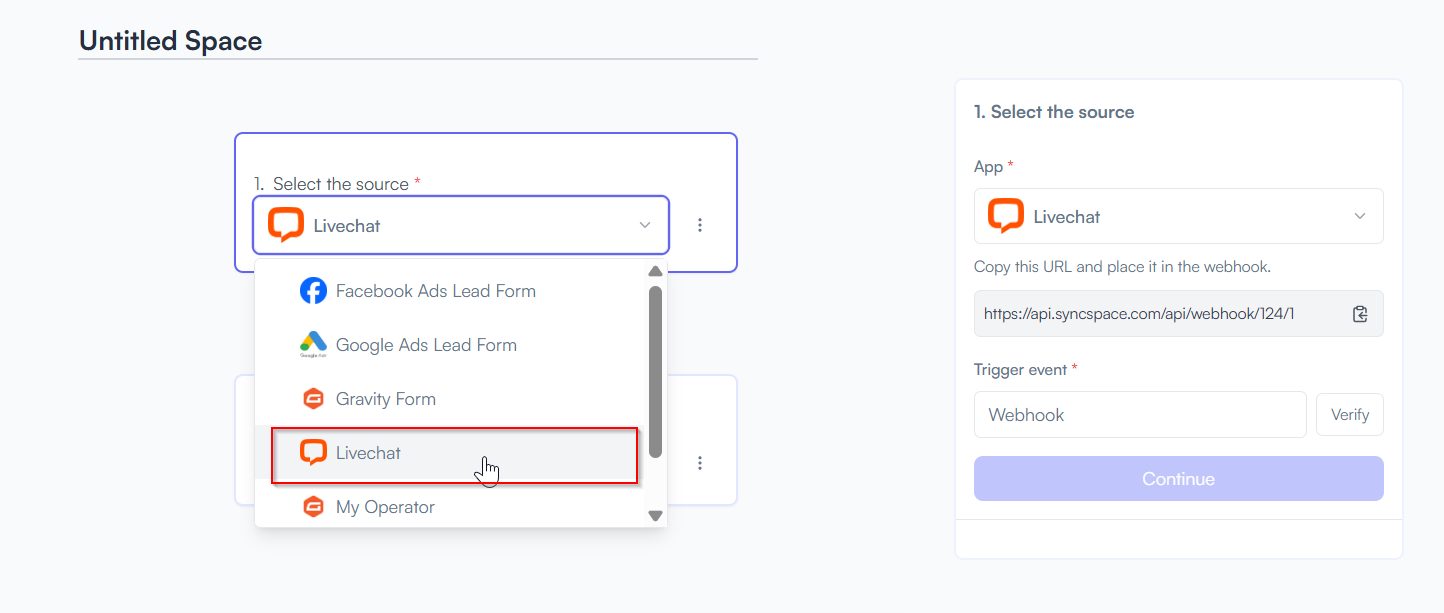Viewport: 1444px width, 613px height.
Task: Select Livechat from the dropdown list
Action: [454, 453]
